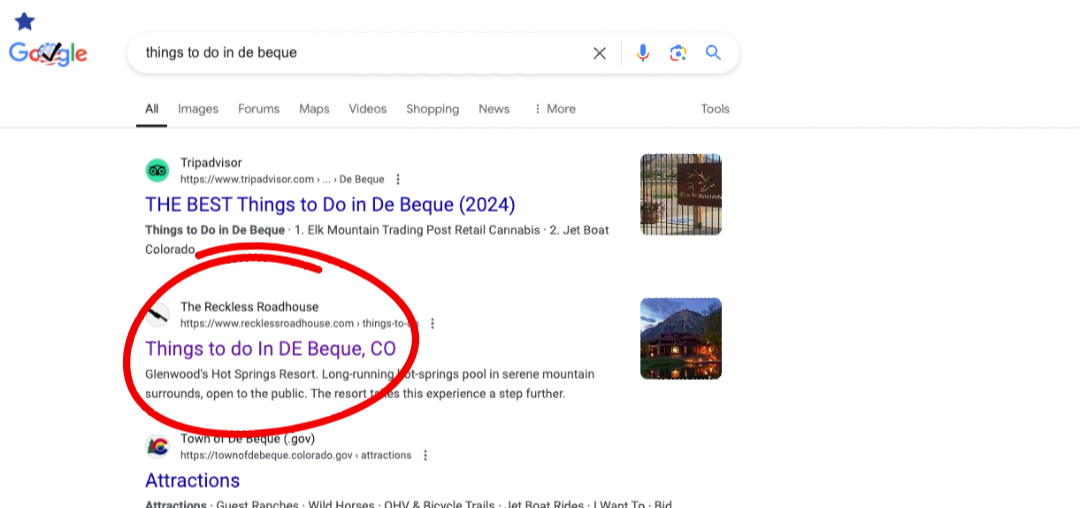This screenshot has width=1080, height=508.
Task: Open the Tools search options
Action: [x=715, y=109]
